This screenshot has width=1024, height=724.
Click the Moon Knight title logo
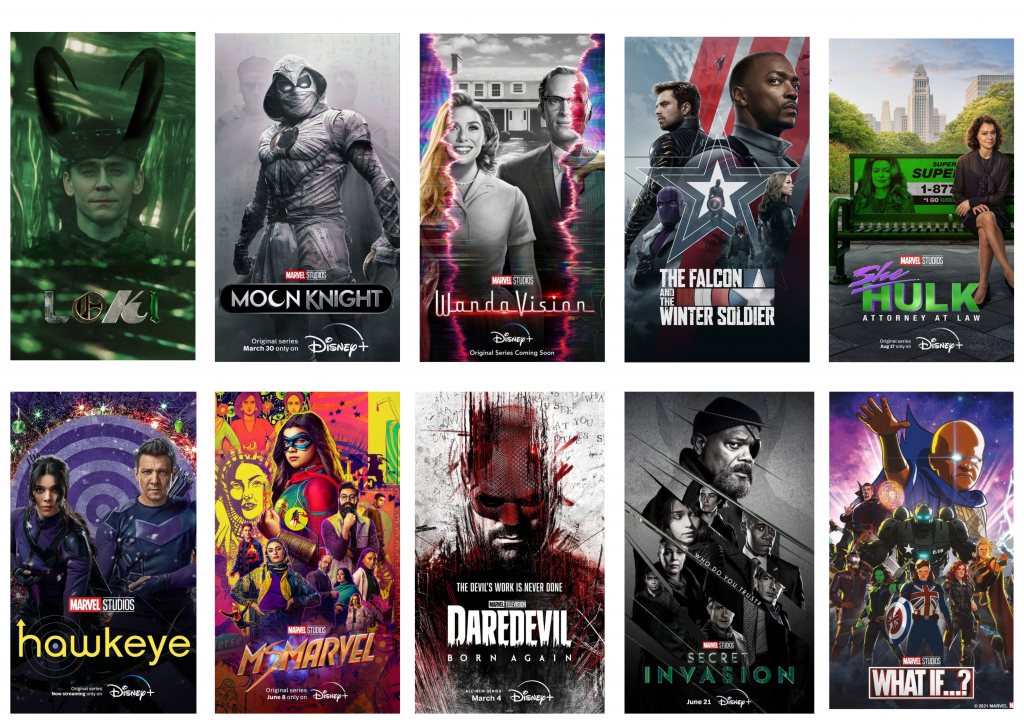[306, 299]
